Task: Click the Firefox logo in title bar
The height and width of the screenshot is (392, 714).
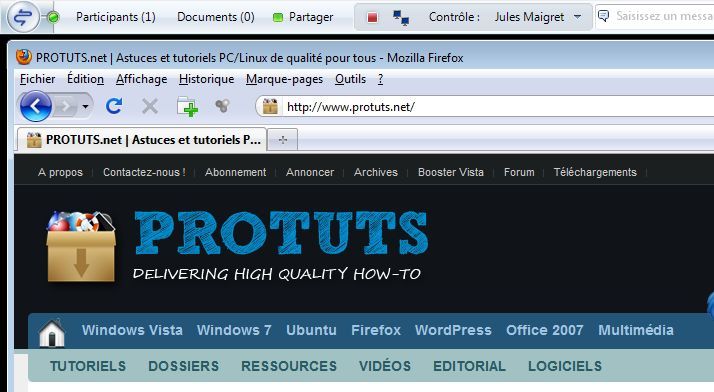Action: point(24,57)
